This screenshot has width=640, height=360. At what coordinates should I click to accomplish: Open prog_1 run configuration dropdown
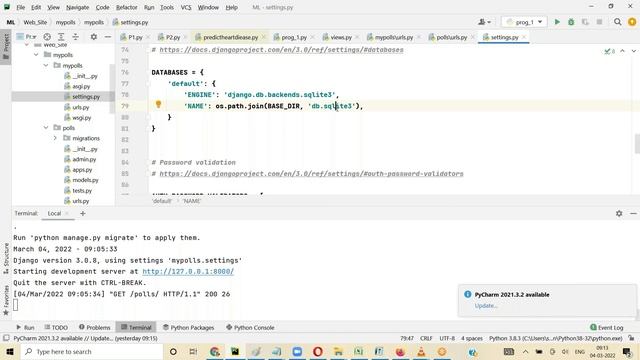tap(524, 22)
